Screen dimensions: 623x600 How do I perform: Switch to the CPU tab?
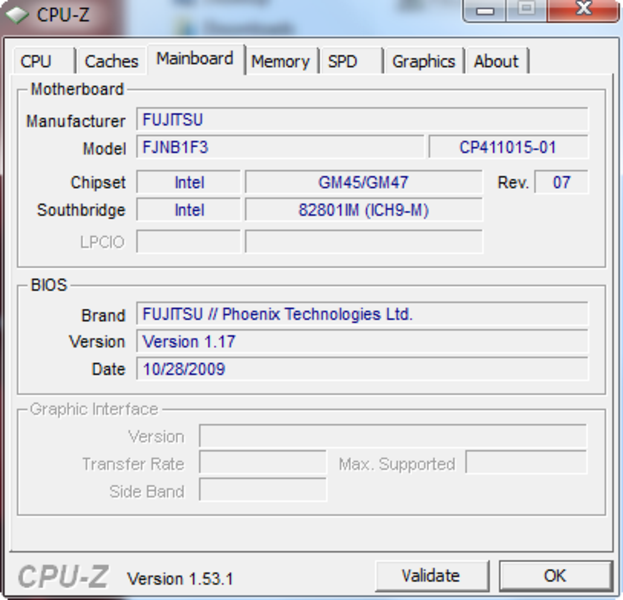tap(44, 62)
